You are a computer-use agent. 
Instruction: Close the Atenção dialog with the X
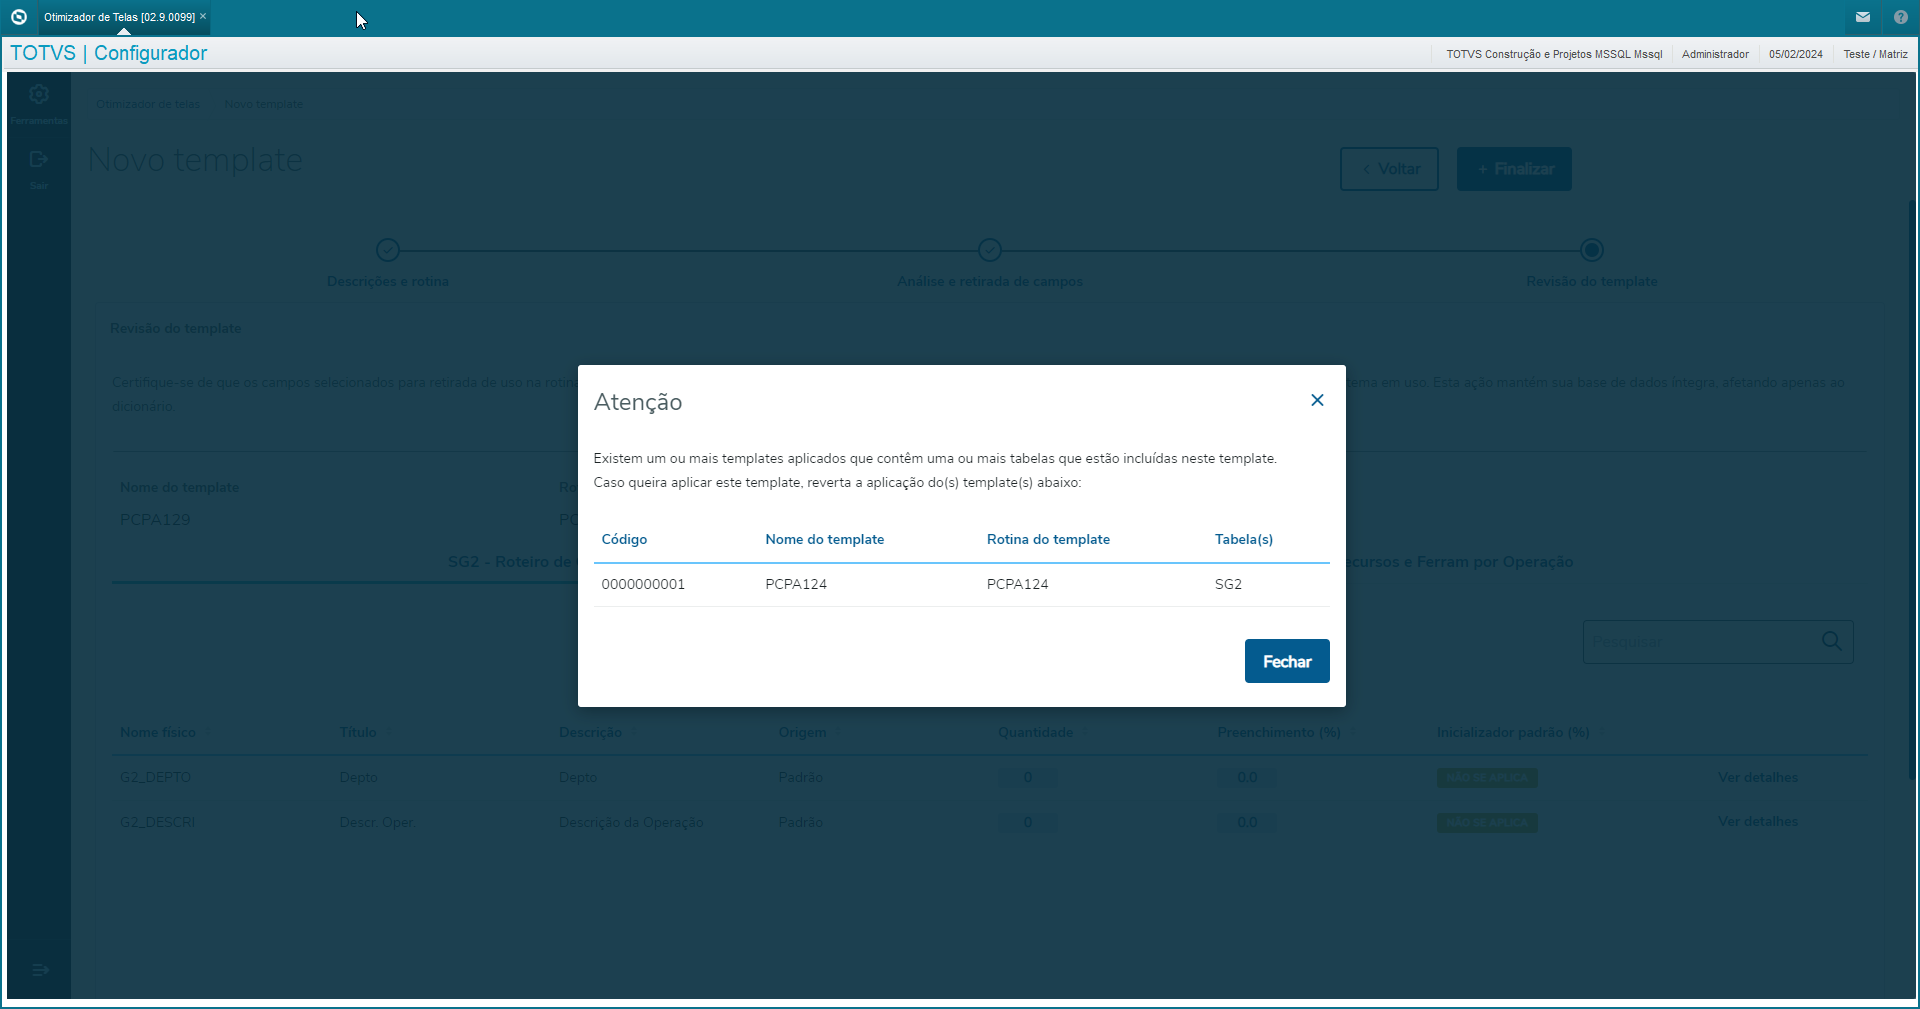(x=1317, y=400)
